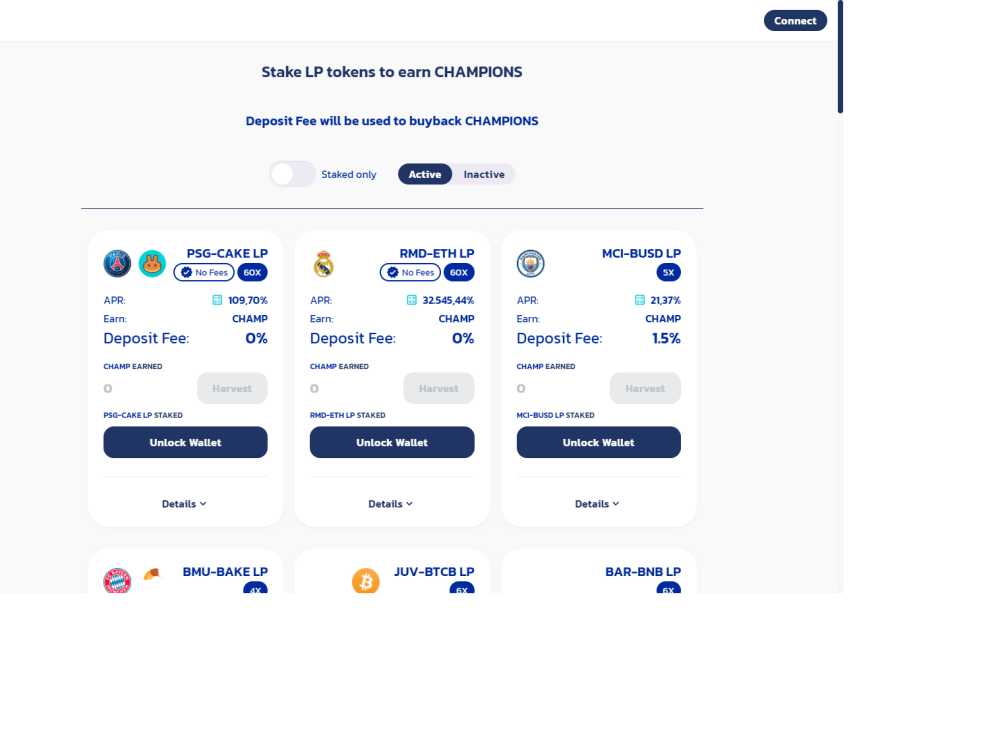Click the PSG-CAKE LP title

(227, 253)
